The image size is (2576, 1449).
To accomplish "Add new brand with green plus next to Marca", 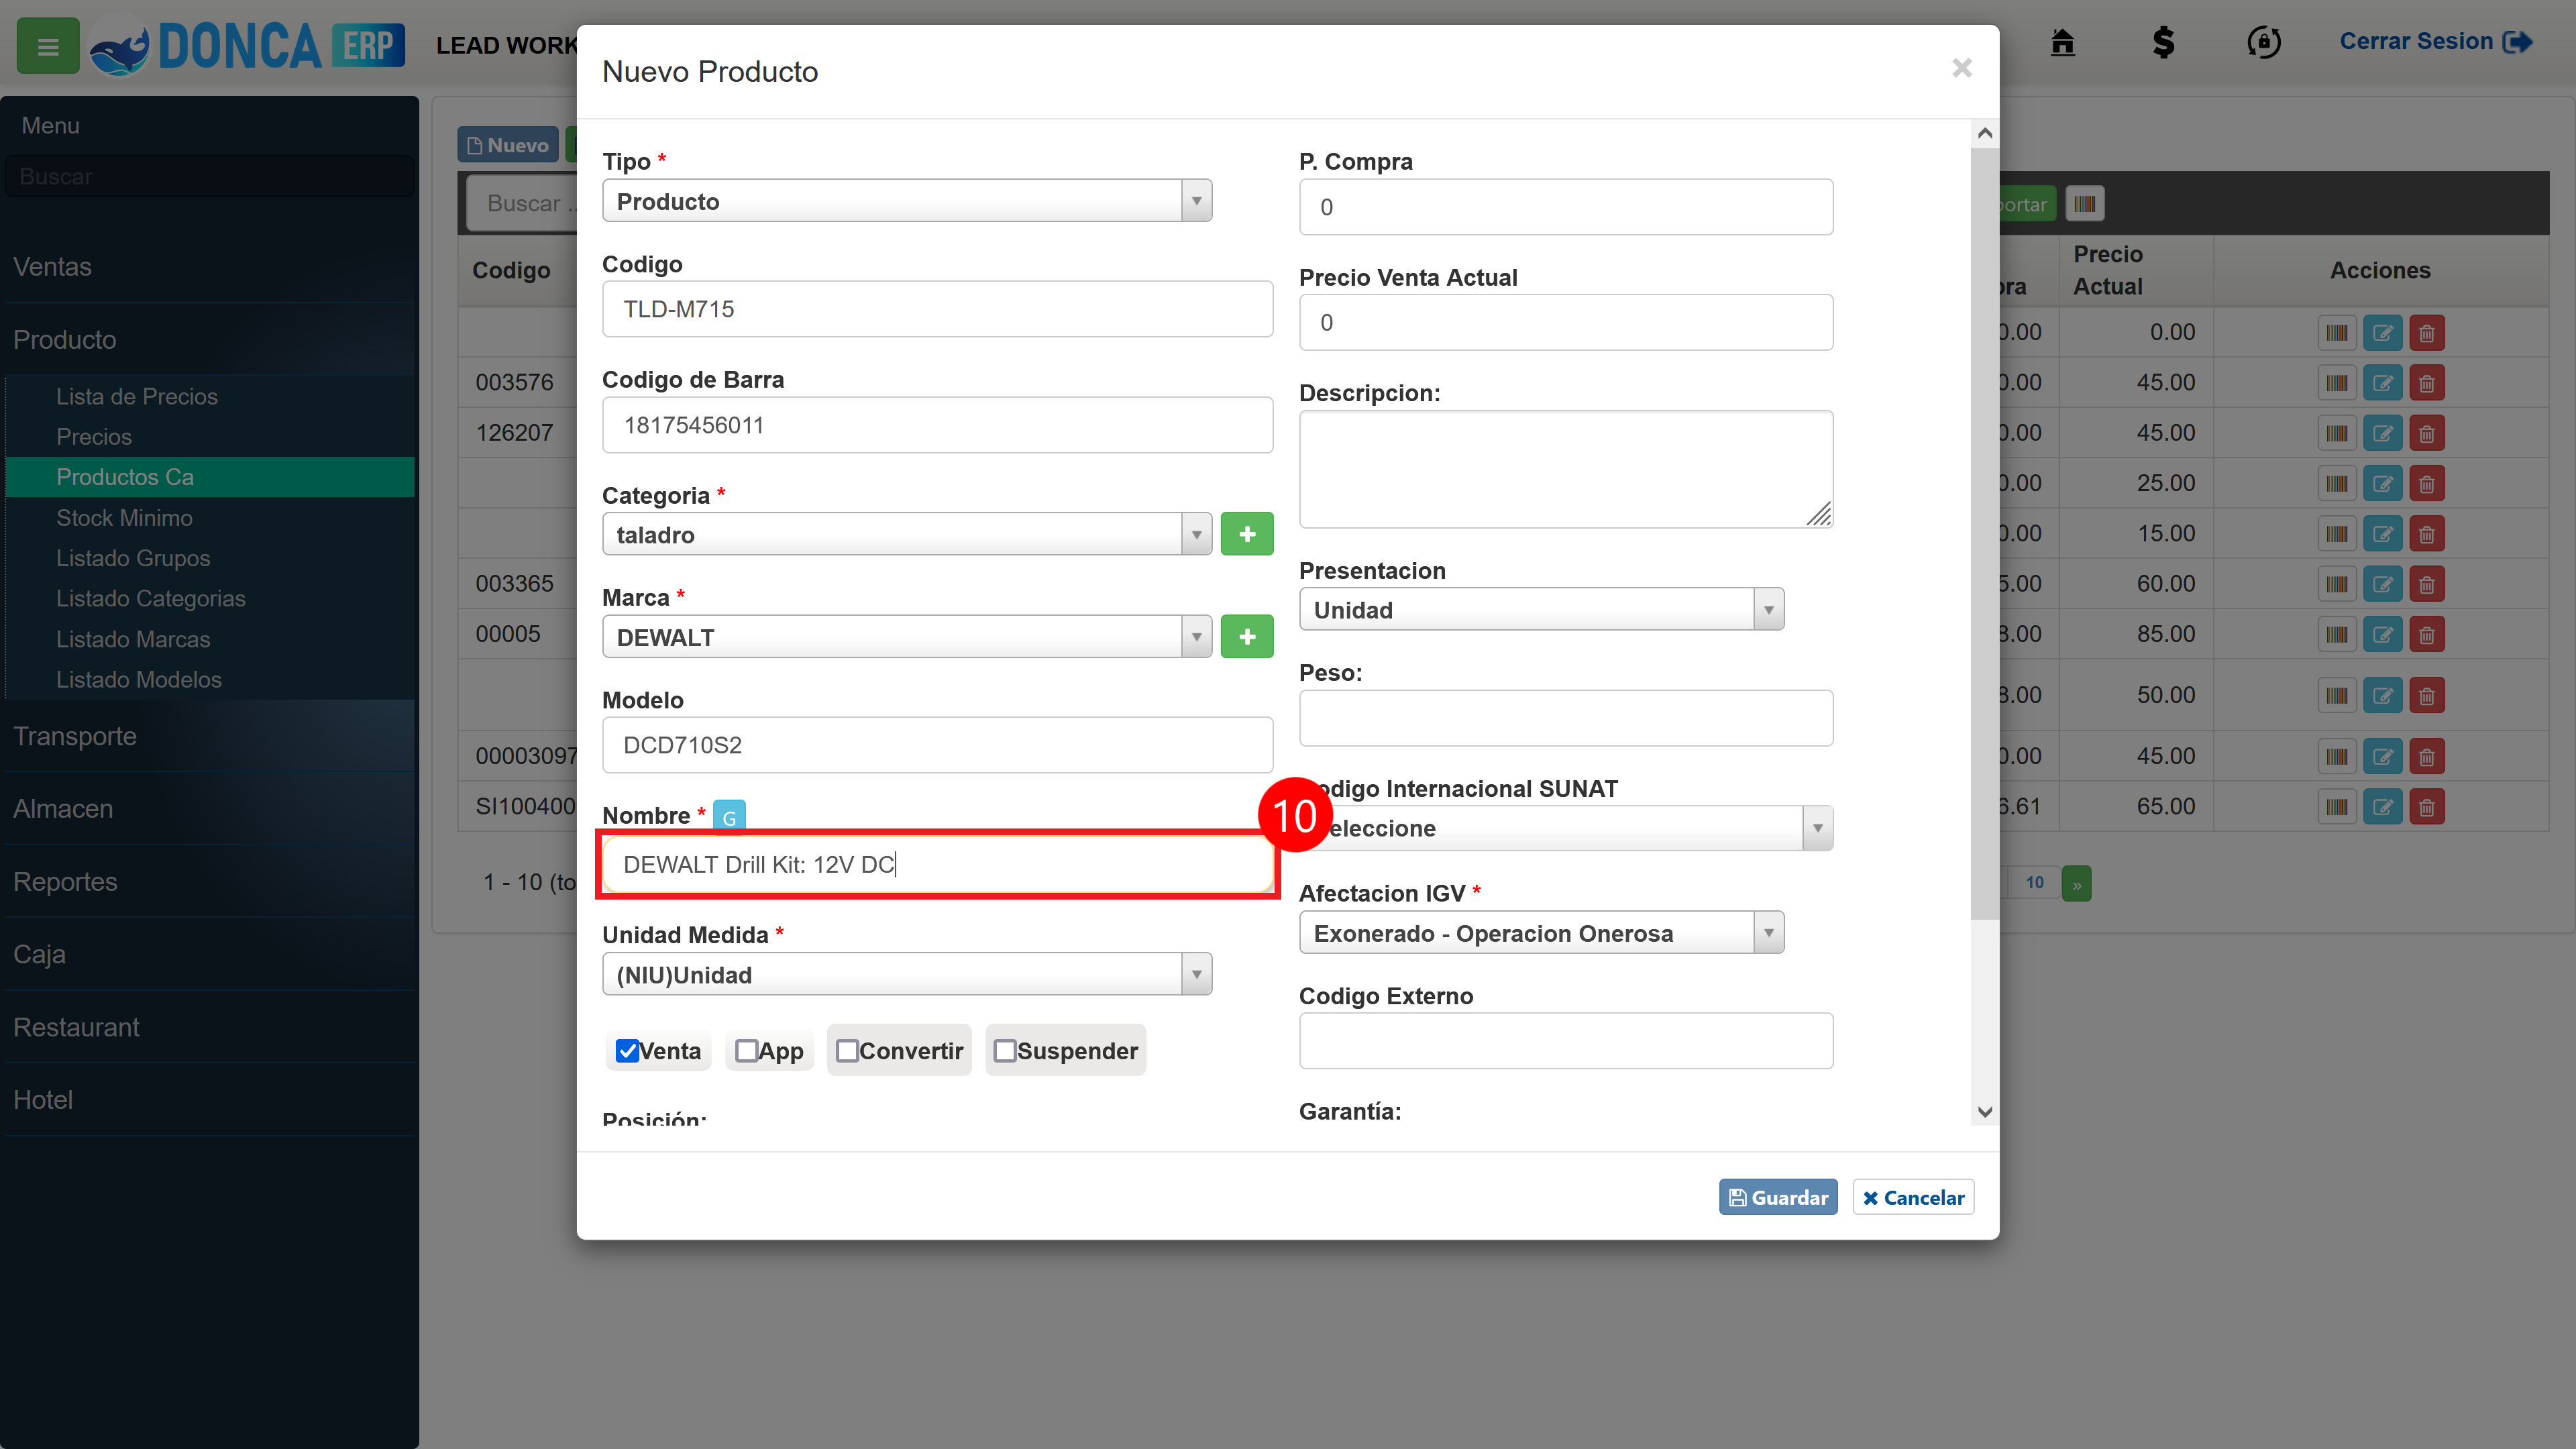I will click(1247, 636).
